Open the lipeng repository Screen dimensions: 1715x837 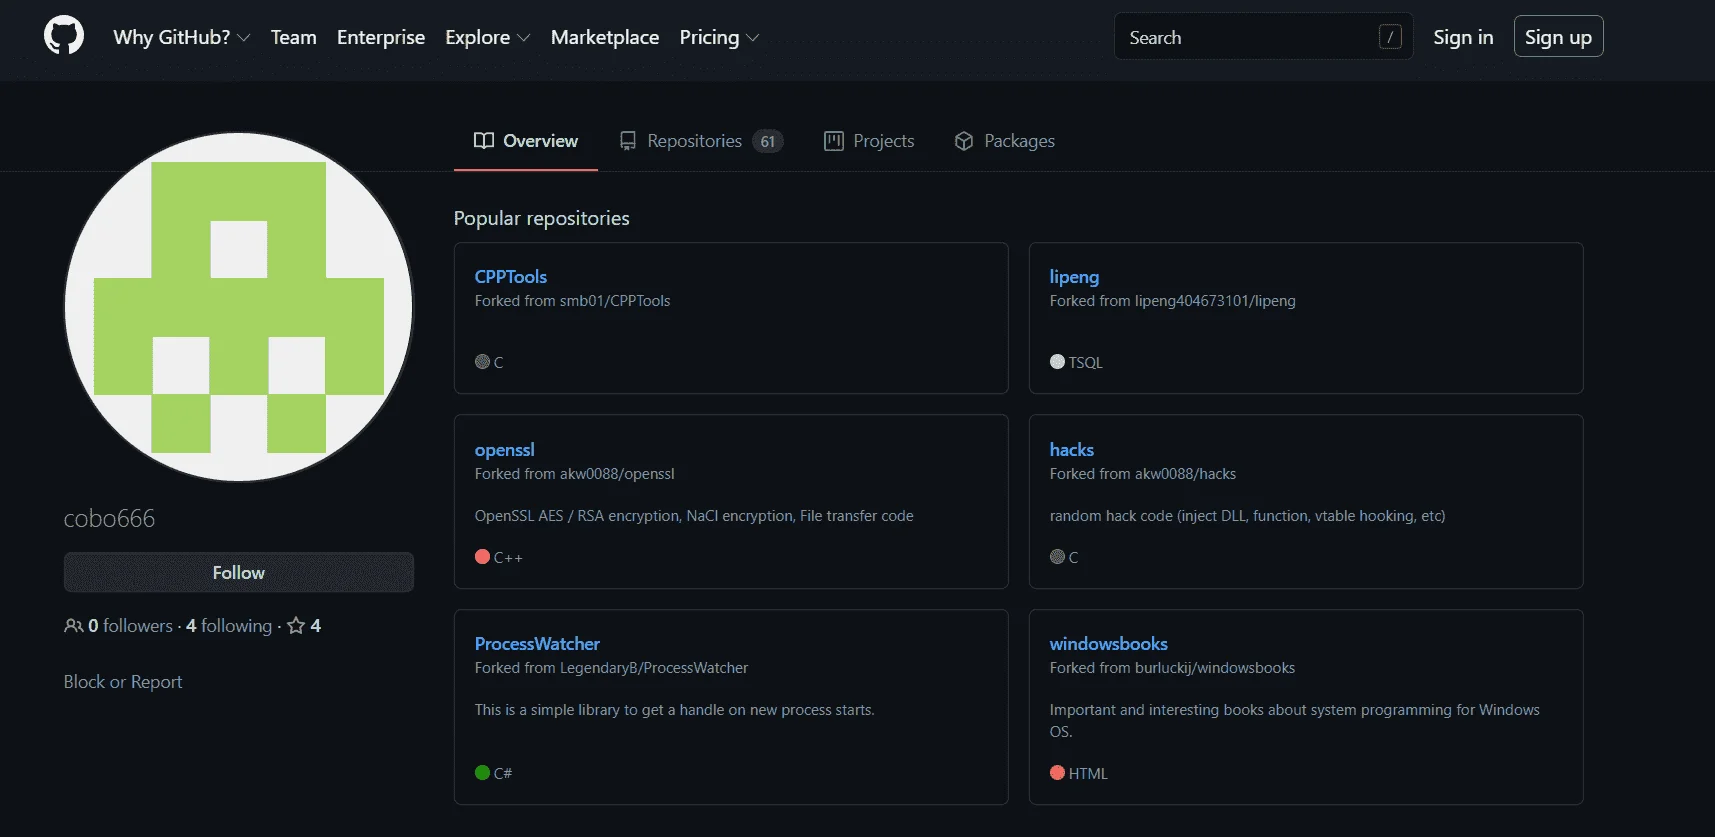coord(1074,277)
